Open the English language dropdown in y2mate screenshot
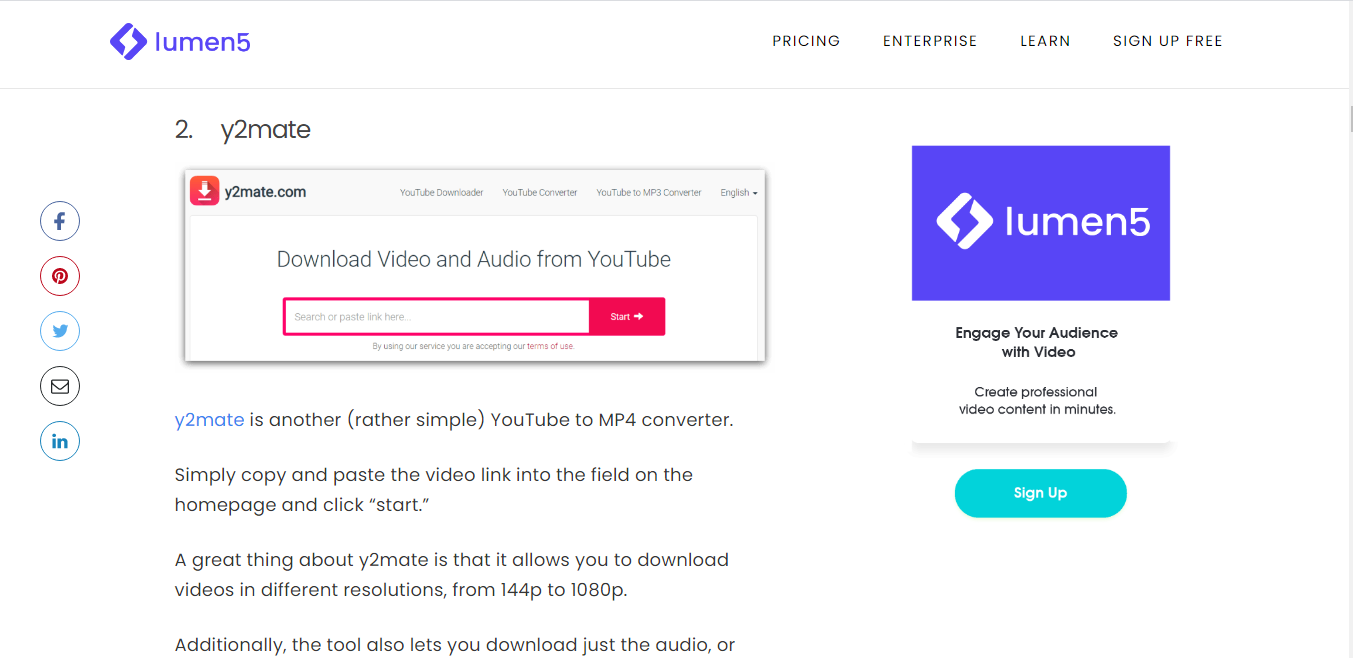1353x658 pixels. pyautogui.click(x=739, y=192)
